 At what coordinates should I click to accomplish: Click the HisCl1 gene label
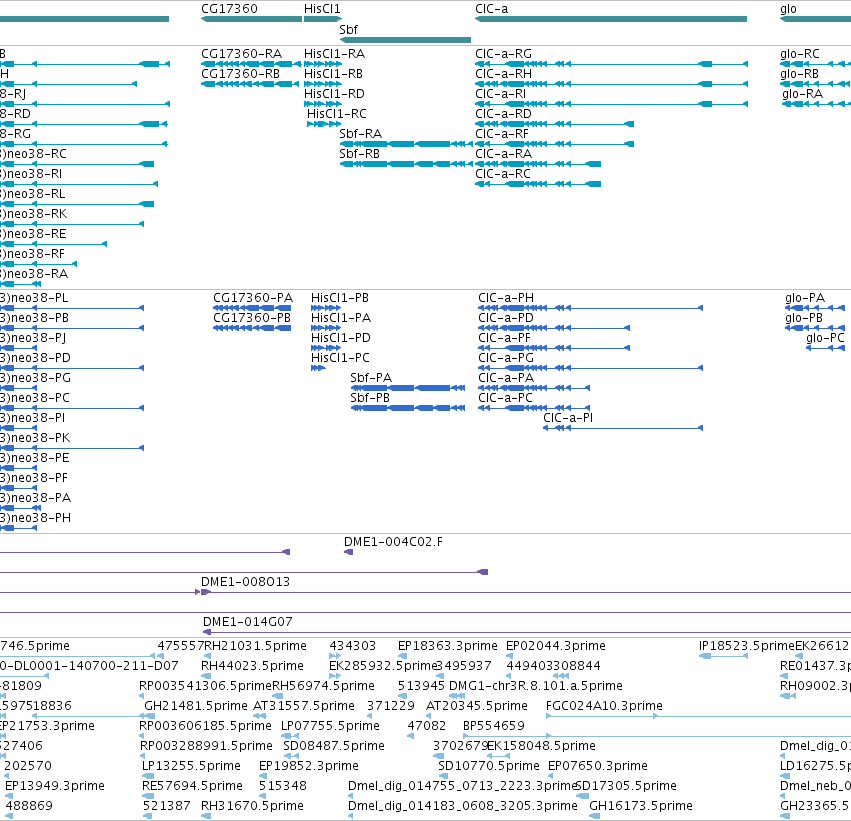tap(322, 9)
